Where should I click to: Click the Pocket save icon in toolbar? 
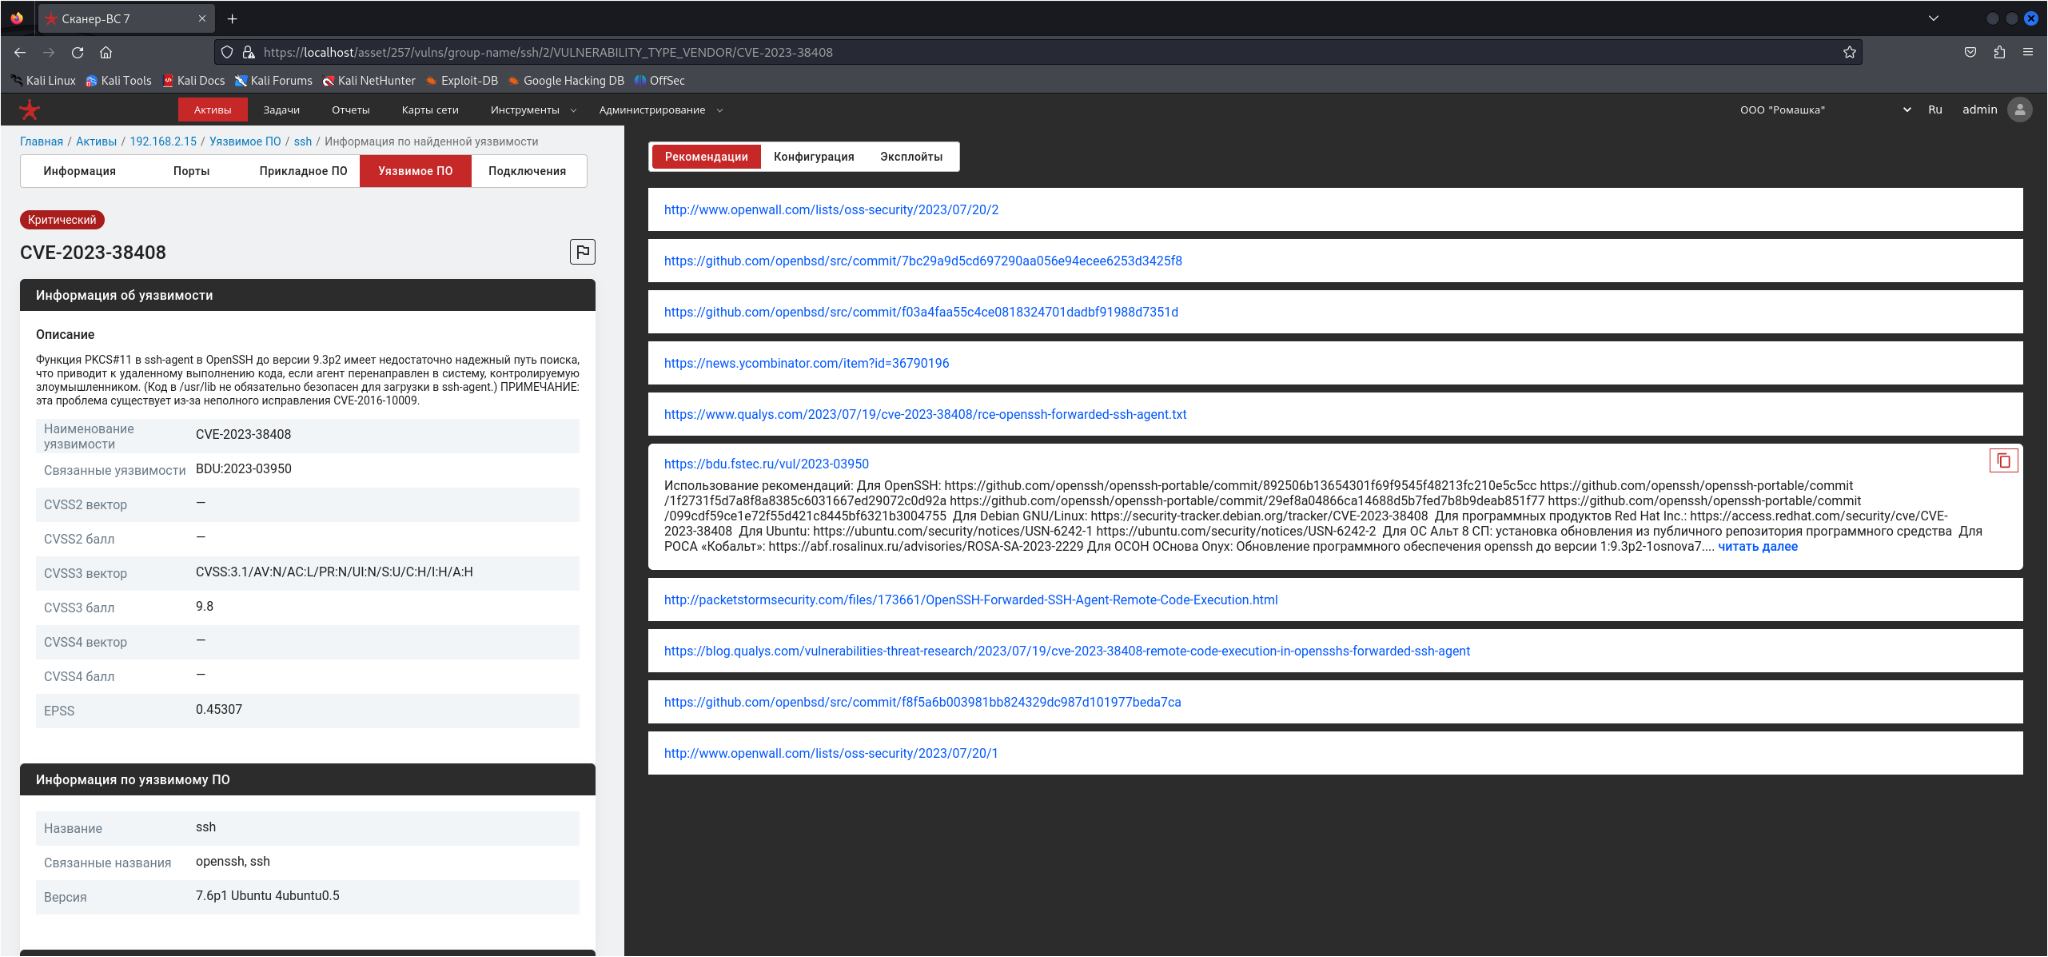pyautogui.click(x=1970, y=52)
